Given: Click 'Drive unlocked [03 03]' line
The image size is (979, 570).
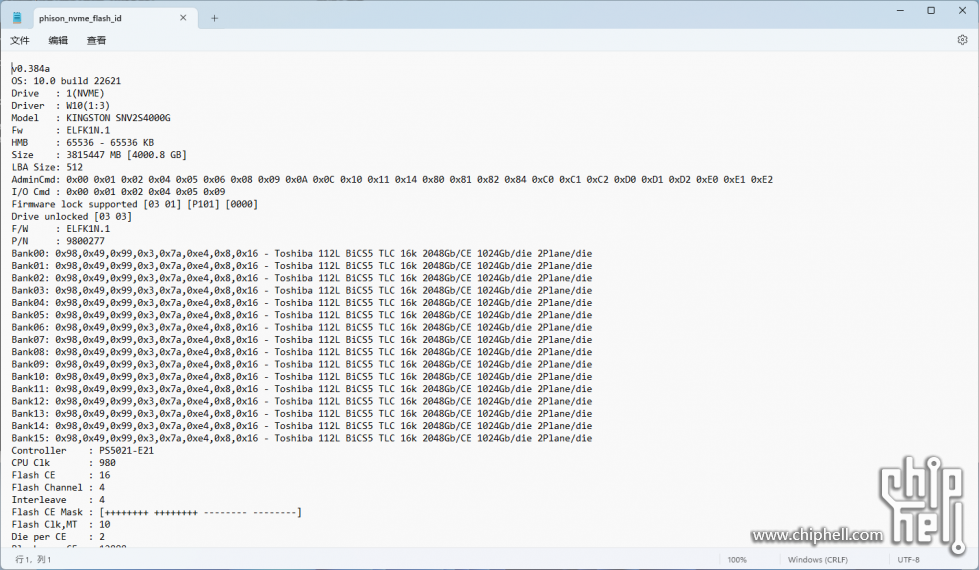Looking at the screenshot, I should pyautogui.click(x=71, y=217).
